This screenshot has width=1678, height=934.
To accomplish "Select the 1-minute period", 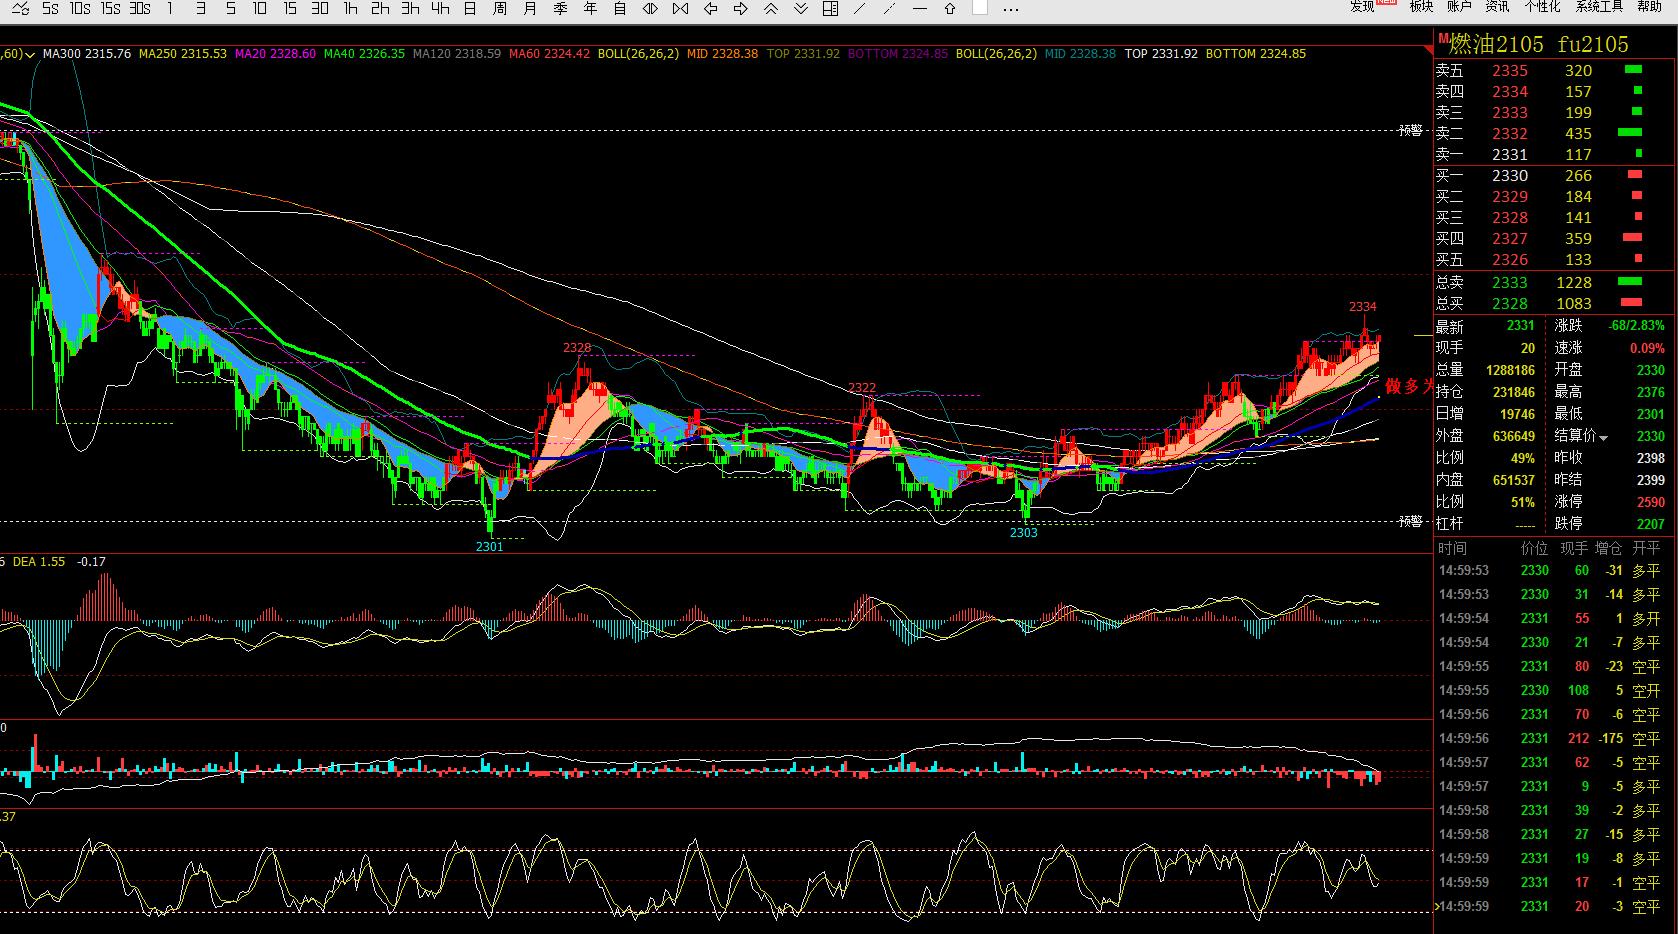I will pyautogui.click(x=170, y=8).
